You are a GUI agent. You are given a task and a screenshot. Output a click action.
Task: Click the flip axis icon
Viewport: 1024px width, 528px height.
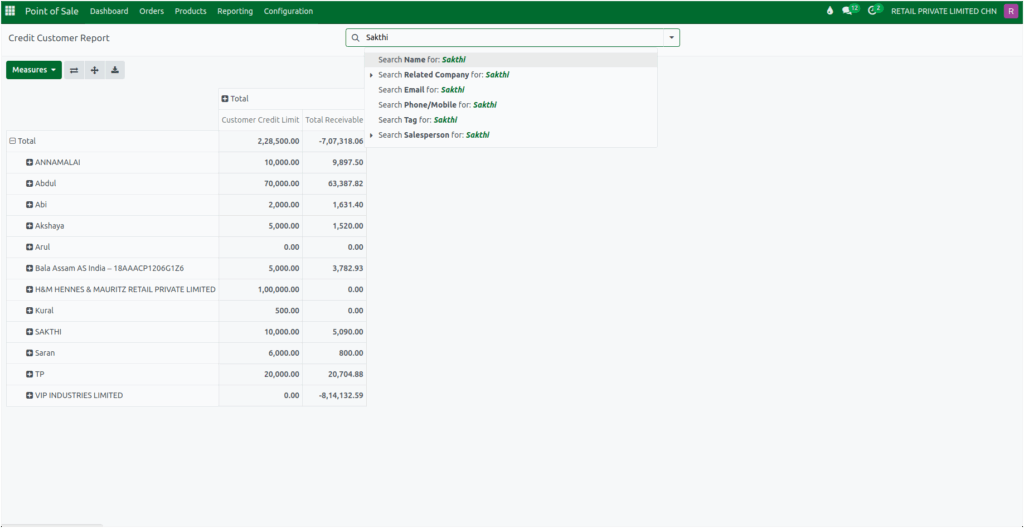(74, 70)
